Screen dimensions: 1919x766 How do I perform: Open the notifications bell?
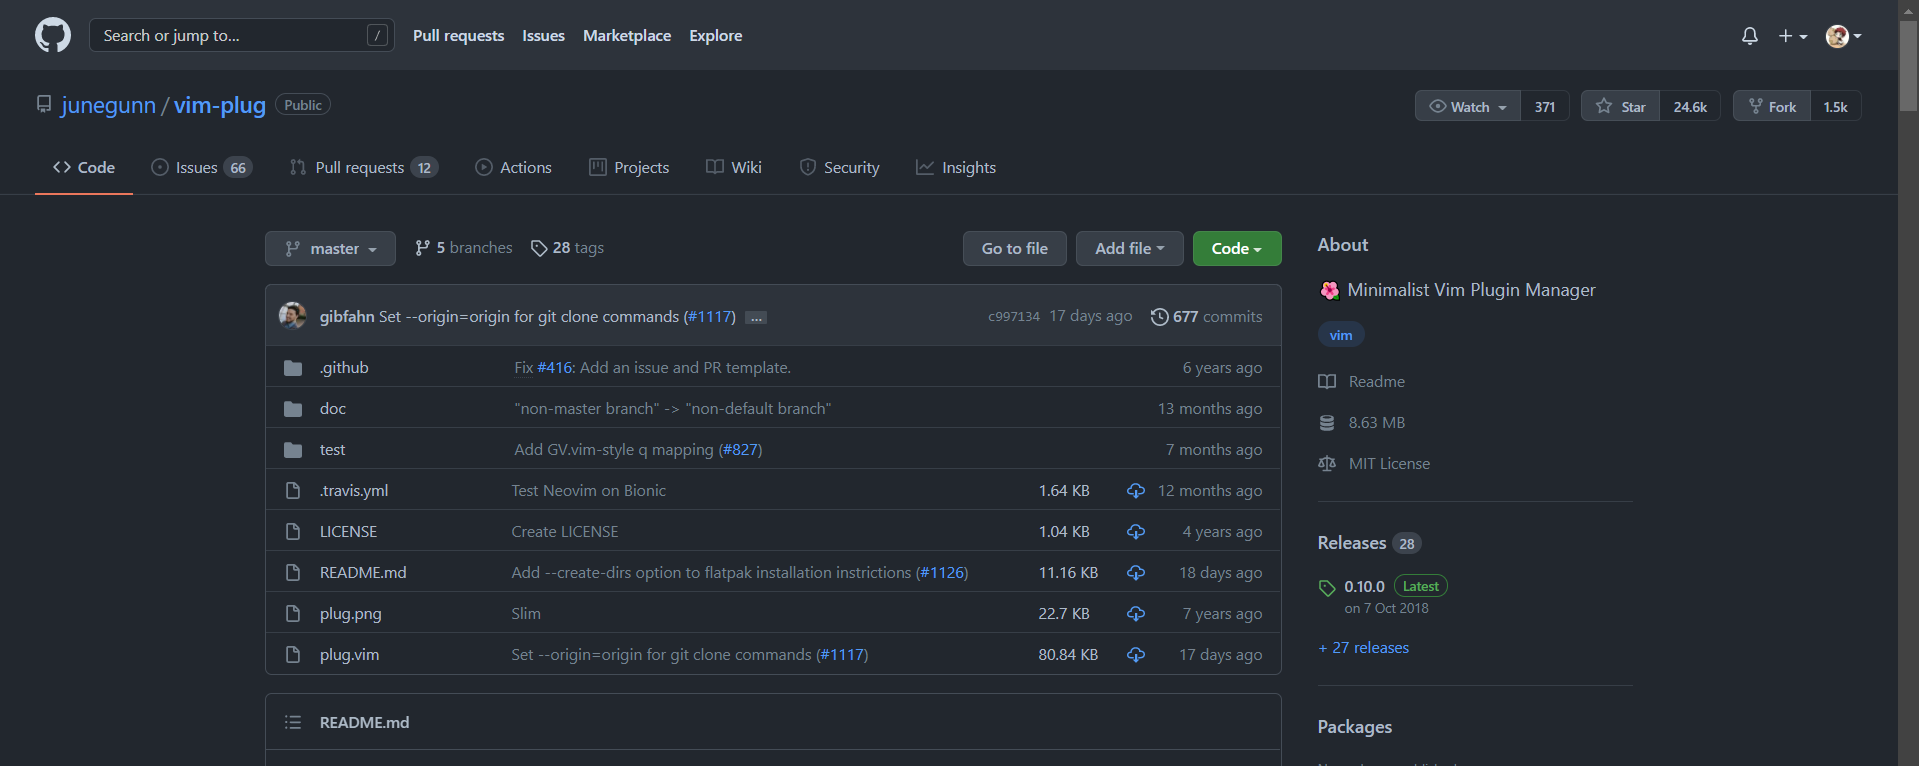click(x=1749, y=36)
